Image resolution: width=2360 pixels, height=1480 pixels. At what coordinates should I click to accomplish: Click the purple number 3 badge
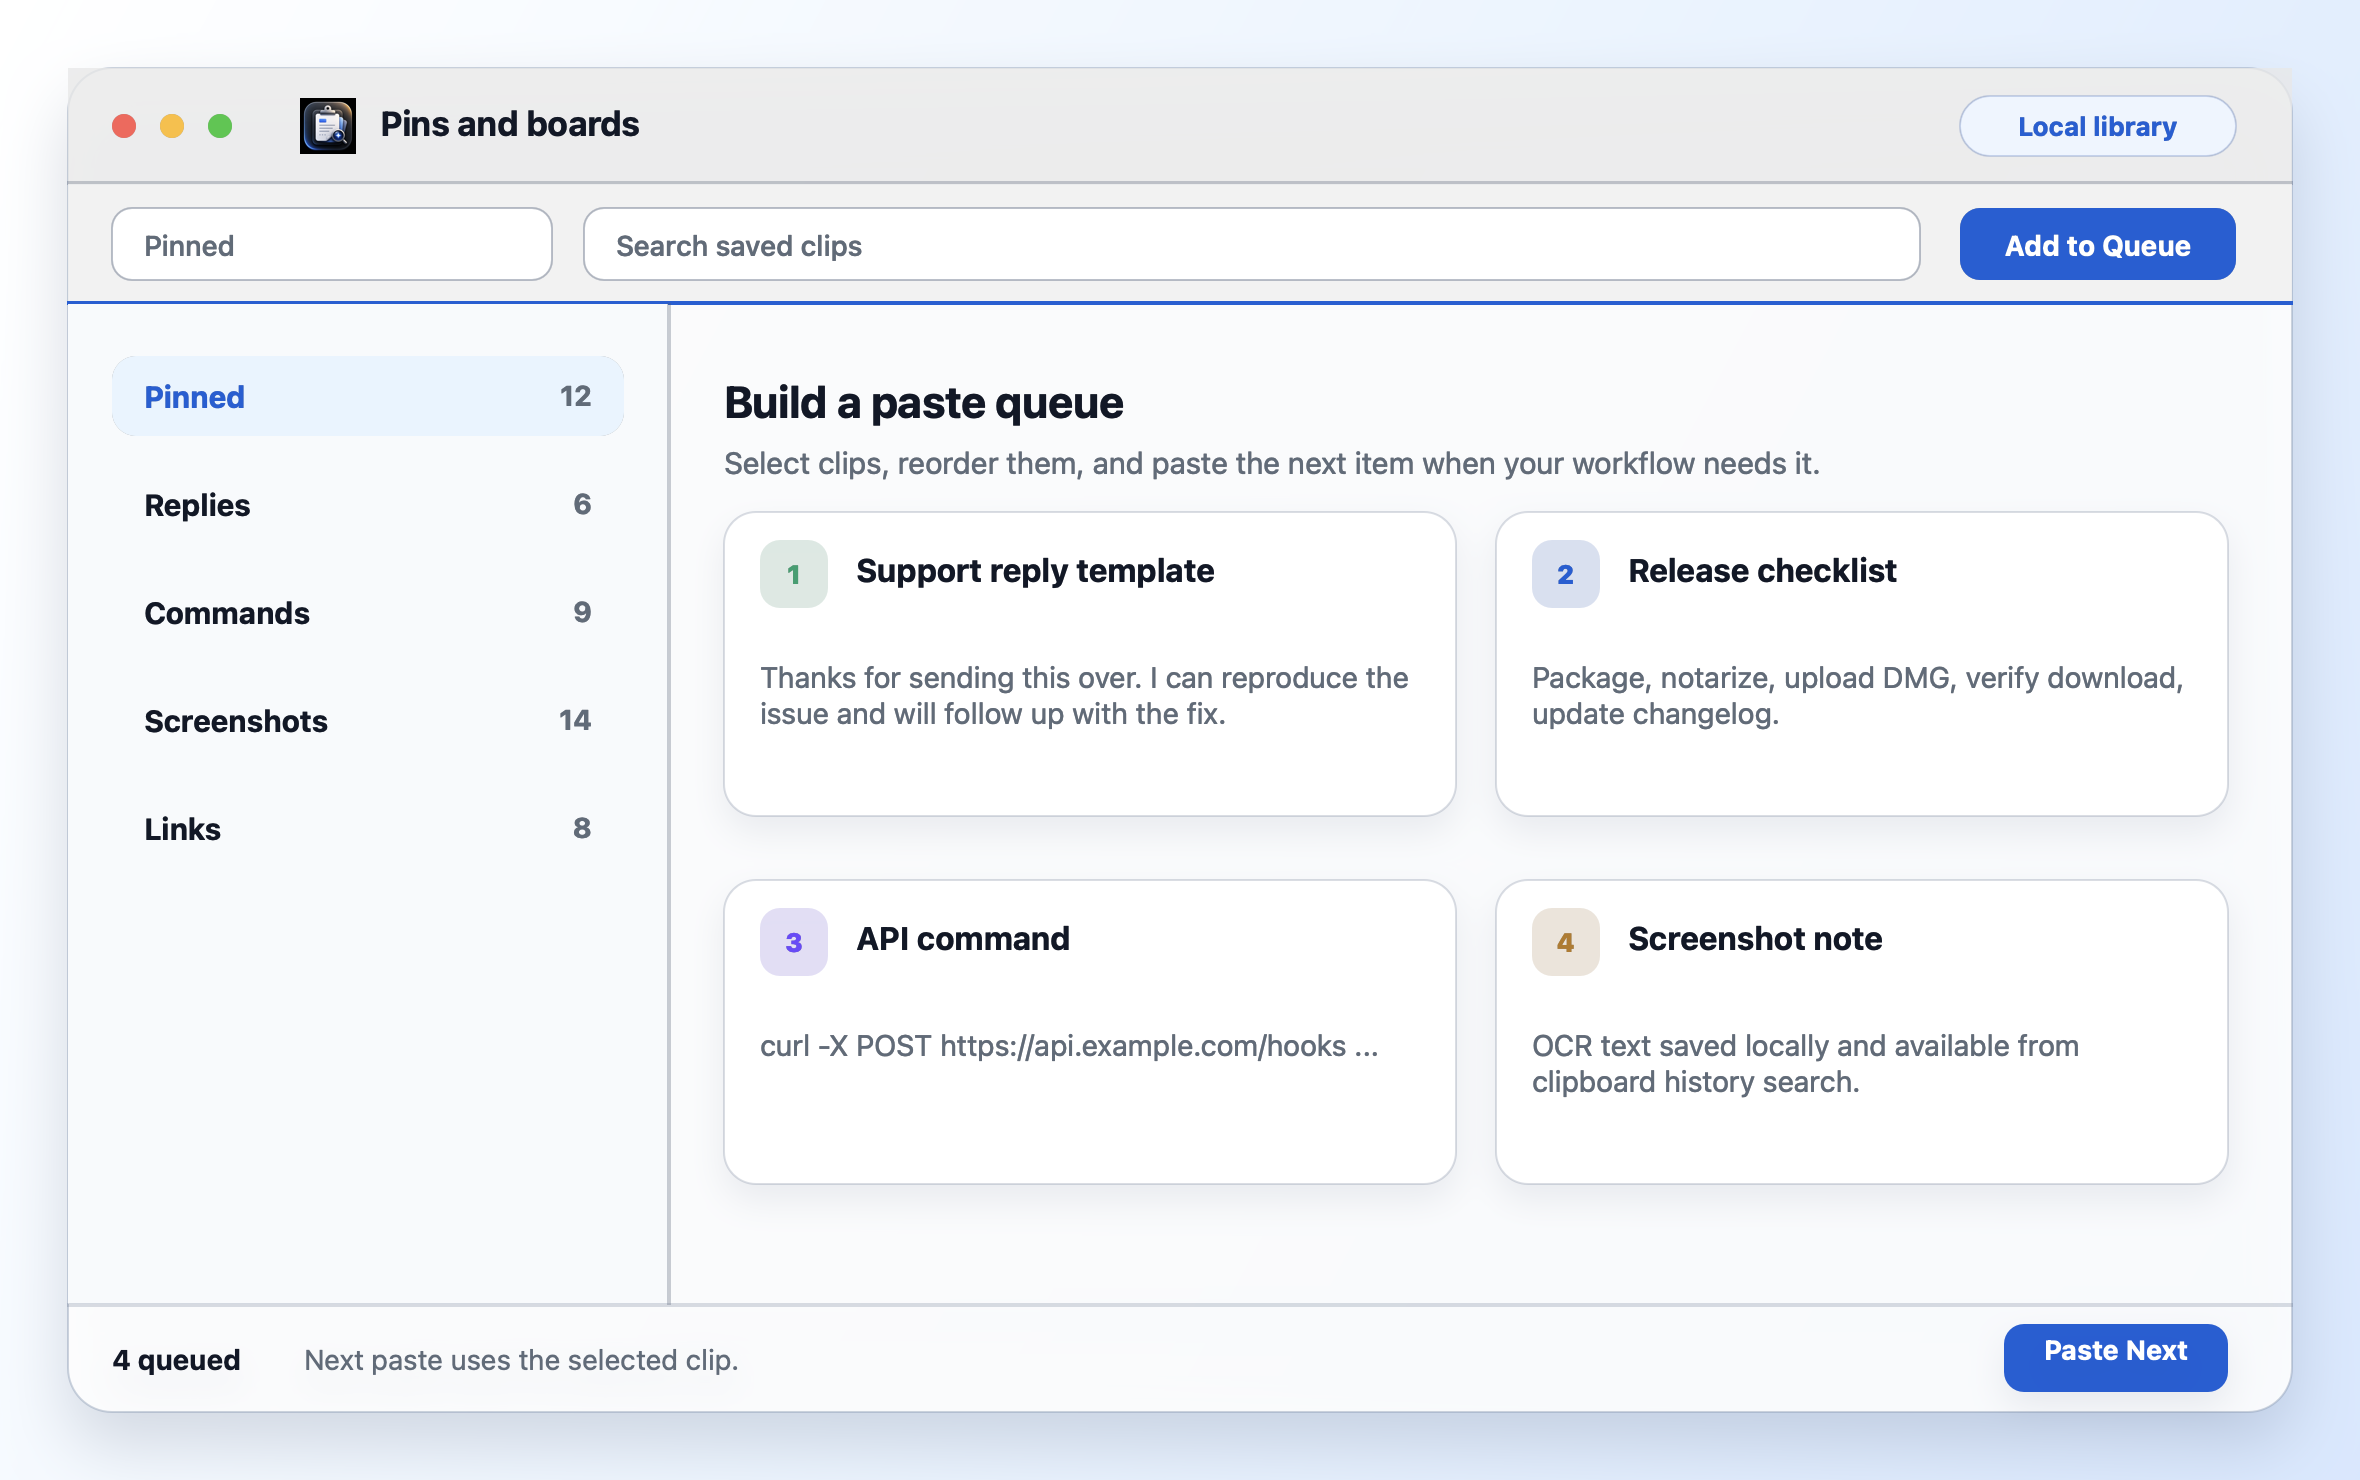tap(794, 942)
